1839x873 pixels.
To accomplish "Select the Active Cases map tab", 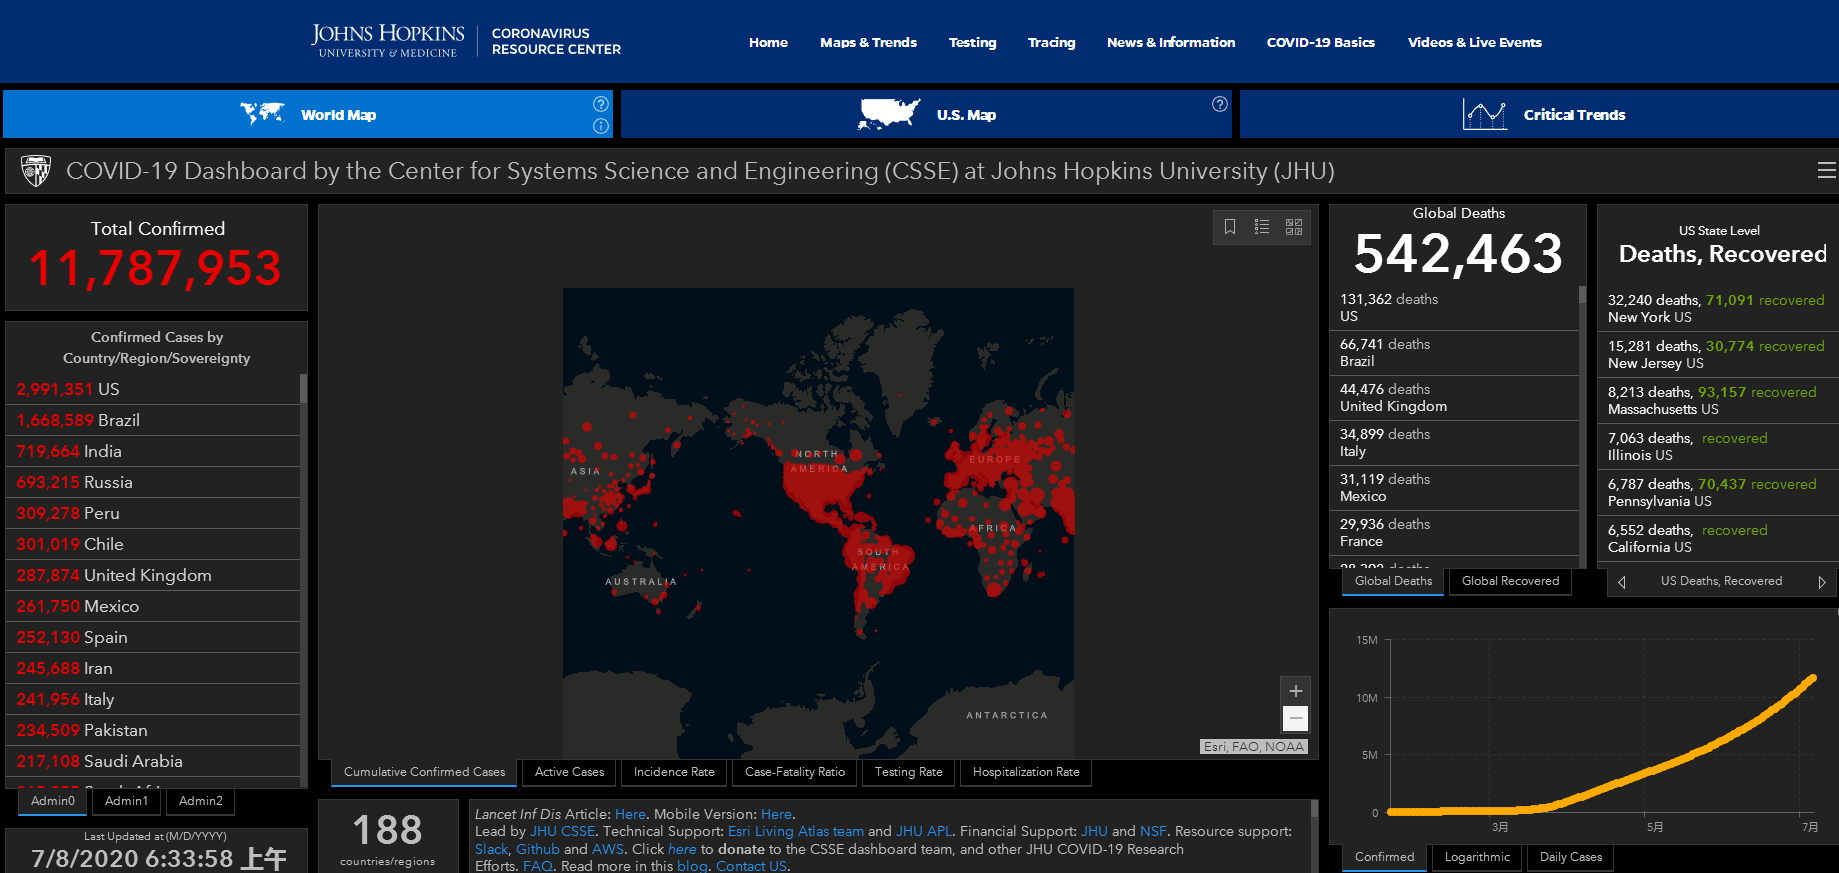I will (x=569, y=772).
